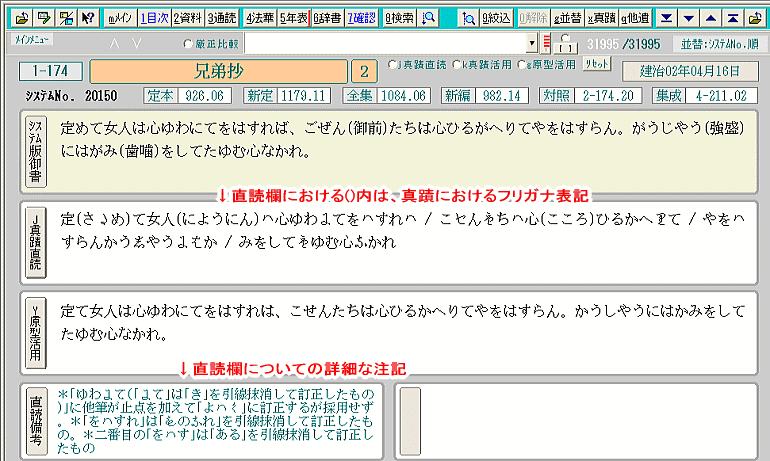Click the record count 31995 /31995
This screenshot has width=770, height=461.
click(x=624, y=44)
